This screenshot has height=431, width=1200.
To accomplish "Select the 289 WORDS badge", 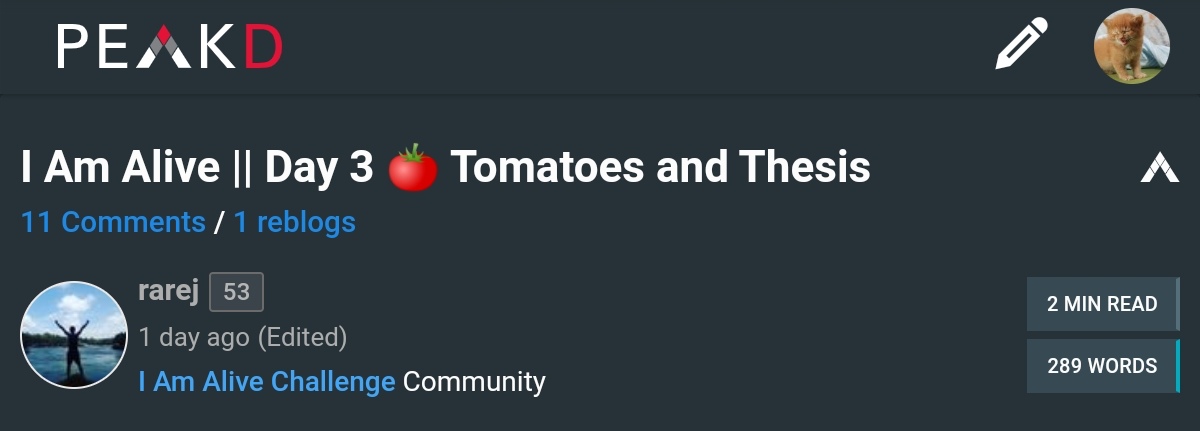I will (x=1103, y=366).
